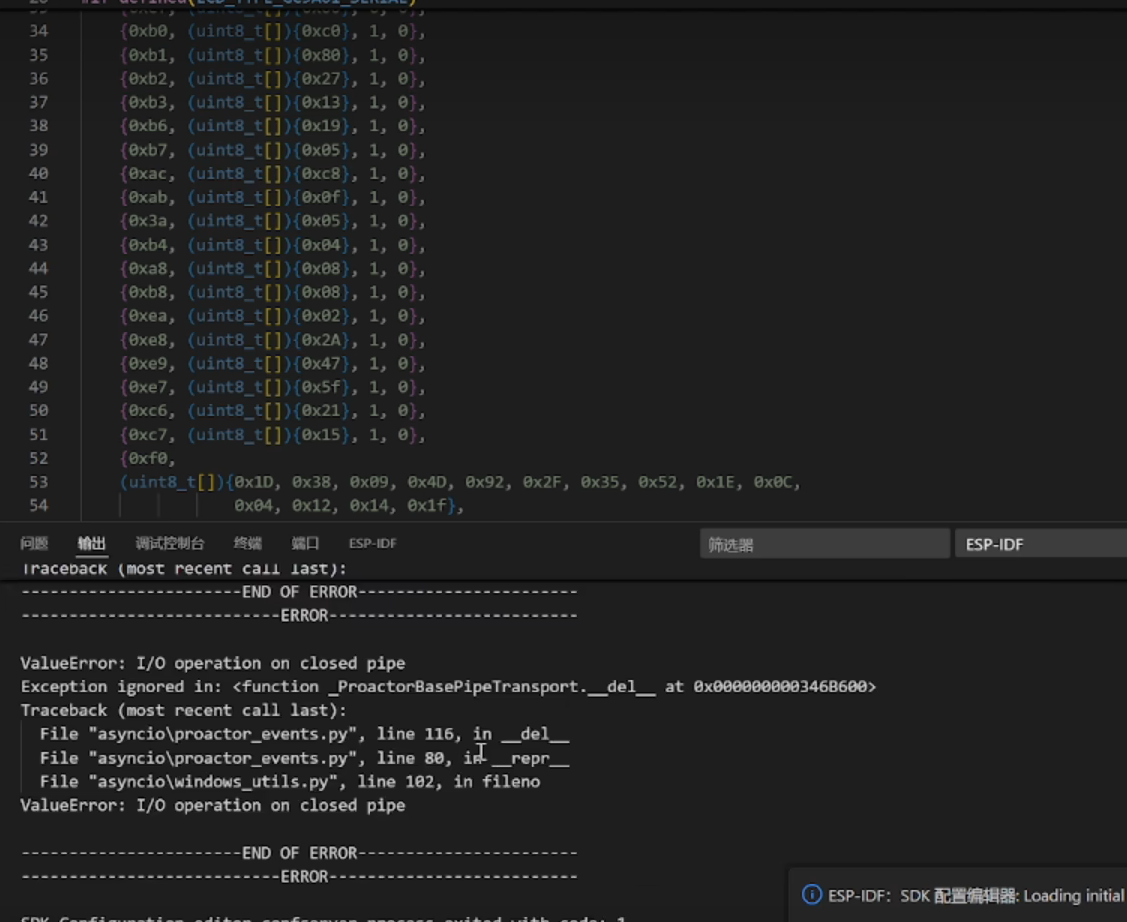
Task: Click line number 34 in the gutter
Action: point(38,31)
